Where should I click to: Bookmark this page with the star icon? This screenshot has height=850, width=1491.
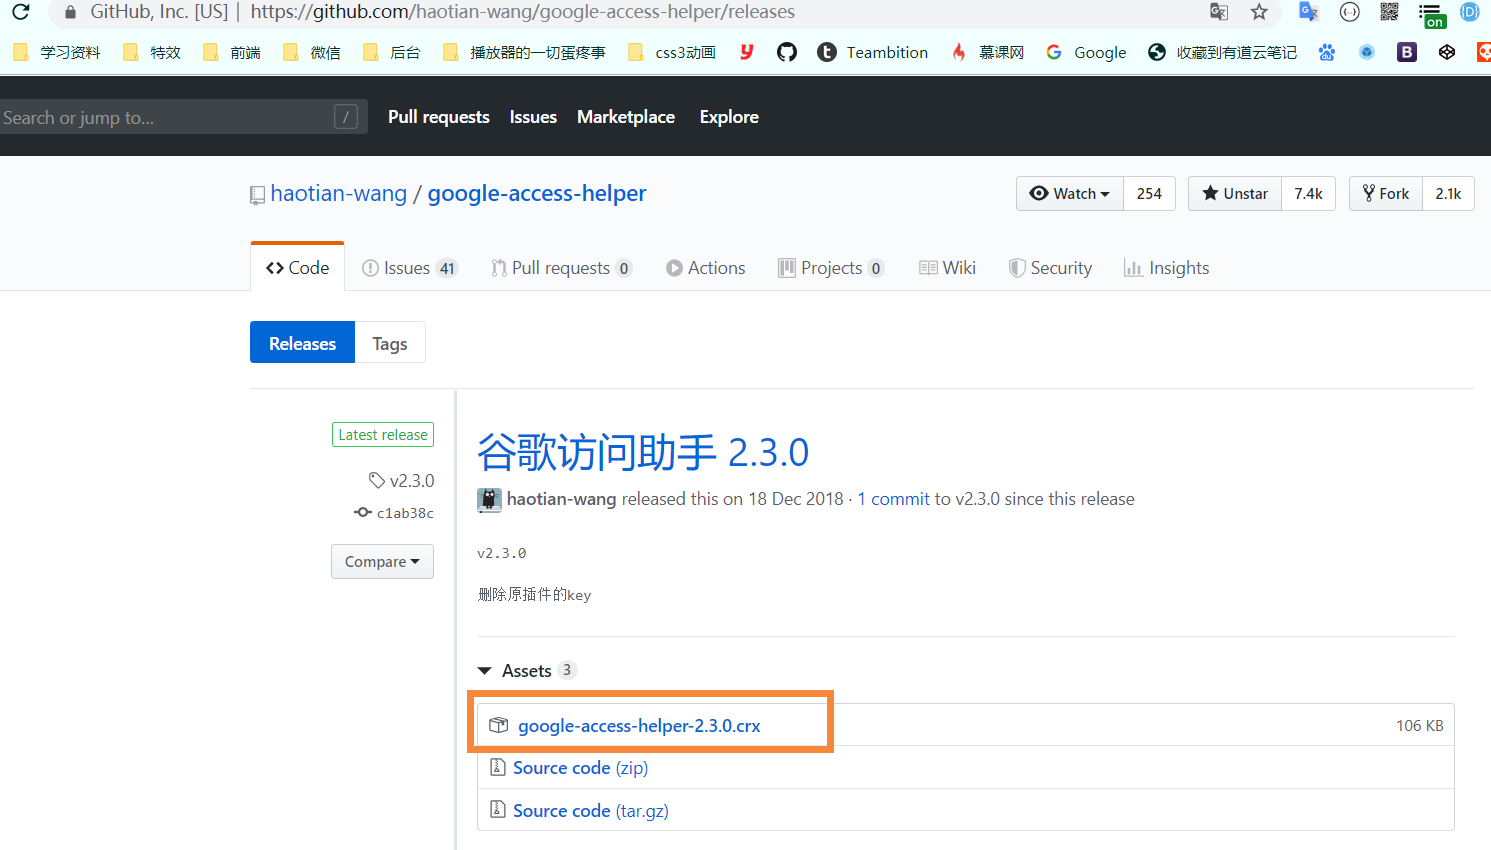pos(1259,12)
